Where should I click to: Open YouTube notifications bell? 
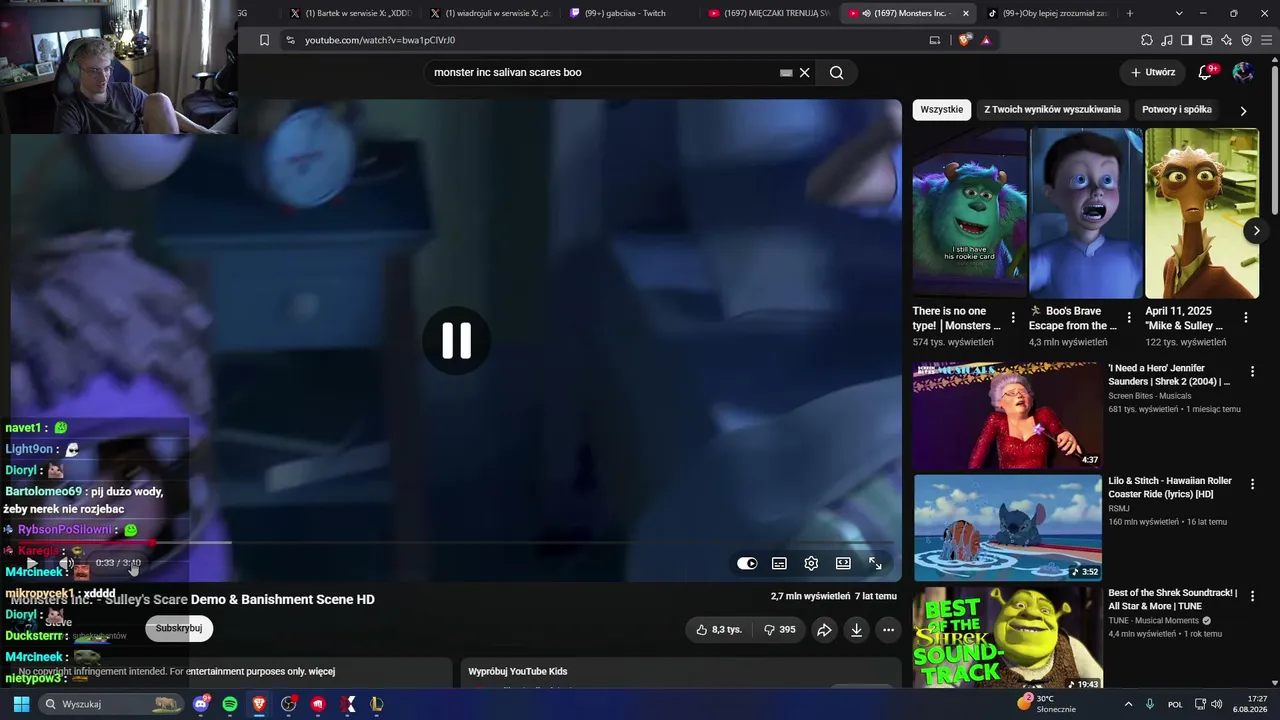click(1205, 72)
